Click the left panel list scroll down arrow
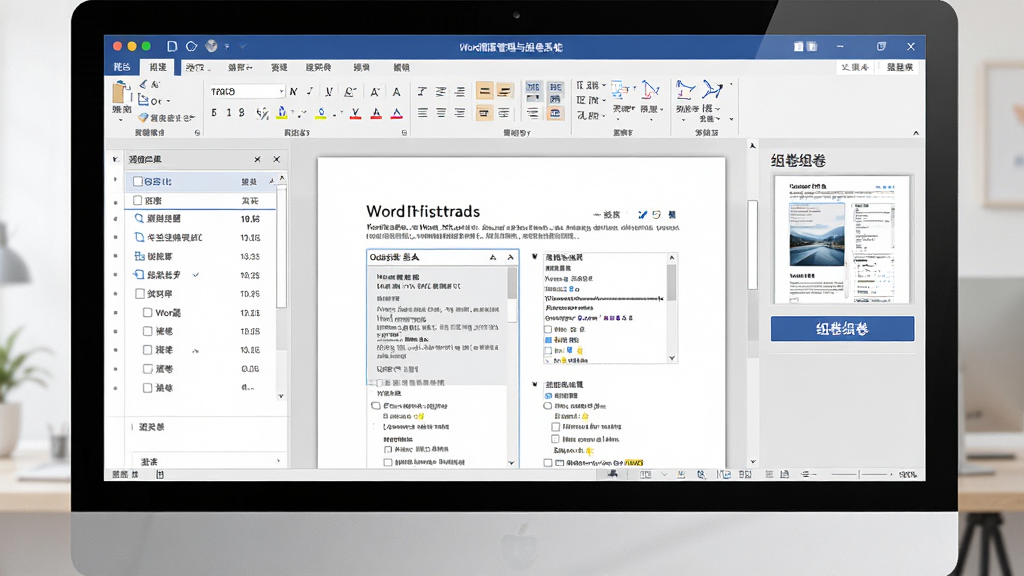1024x576 pixels. pyautogui.click(x=281, y=396)
